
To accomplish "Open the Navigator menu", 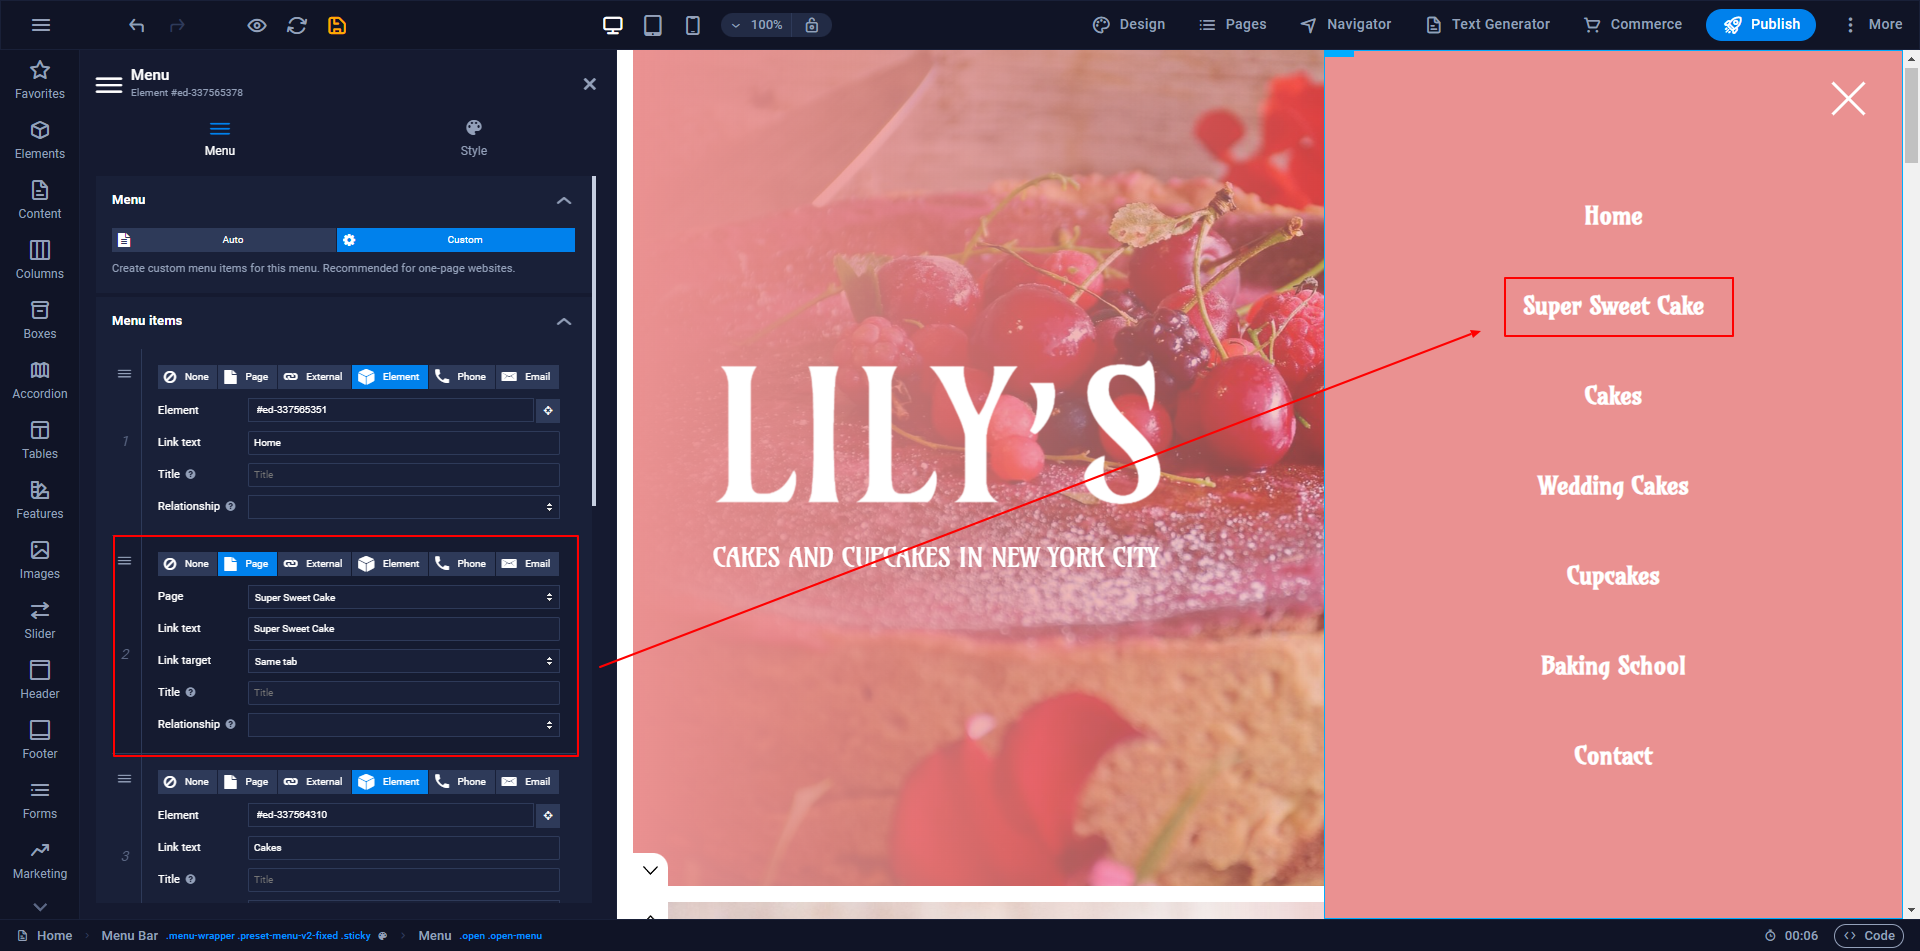I will (x=1345, y=25).
